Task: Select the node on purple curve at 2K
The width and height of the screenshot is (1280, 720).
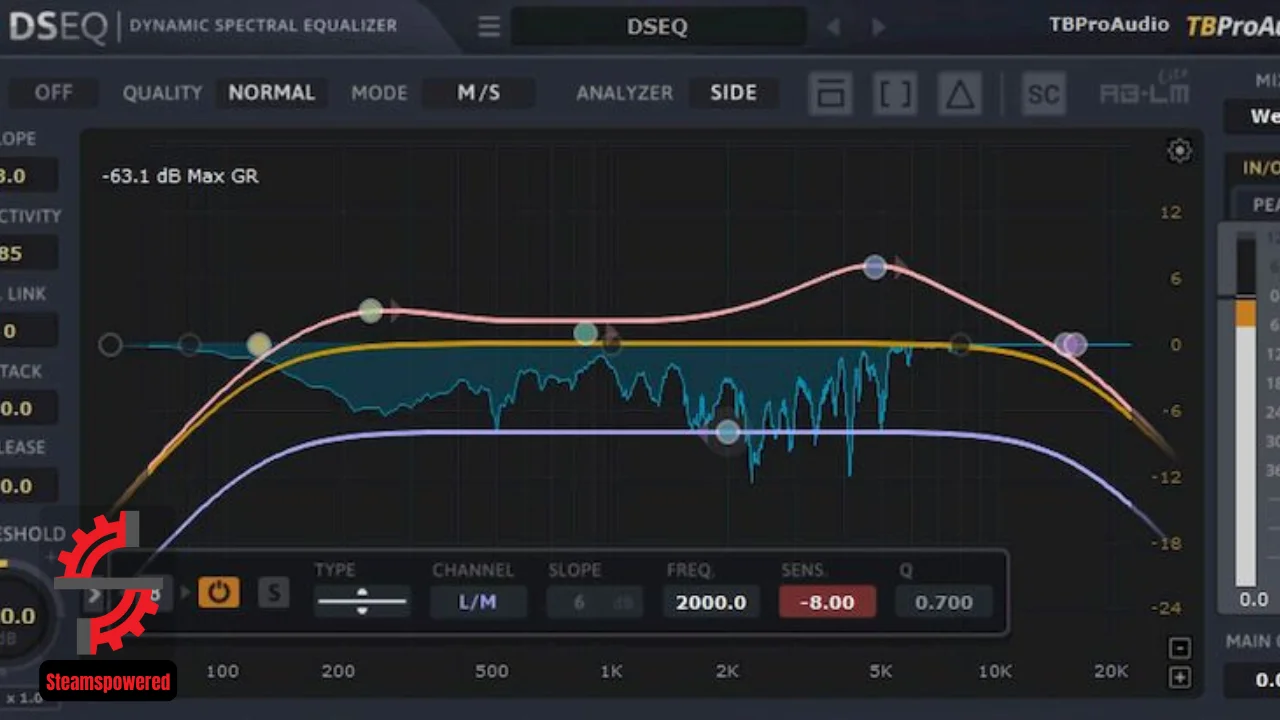Action: 728,432
